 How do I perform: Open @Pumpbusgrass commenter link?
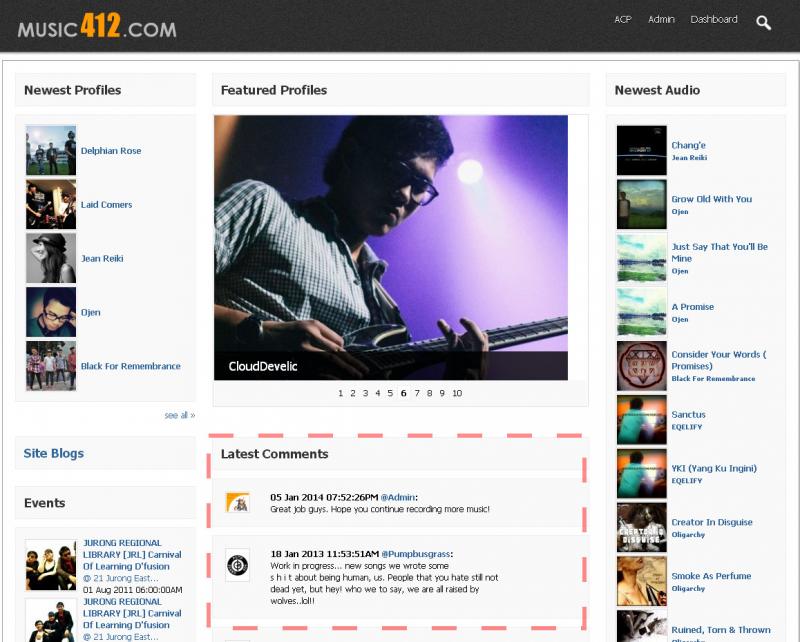[x=416, y=554]
